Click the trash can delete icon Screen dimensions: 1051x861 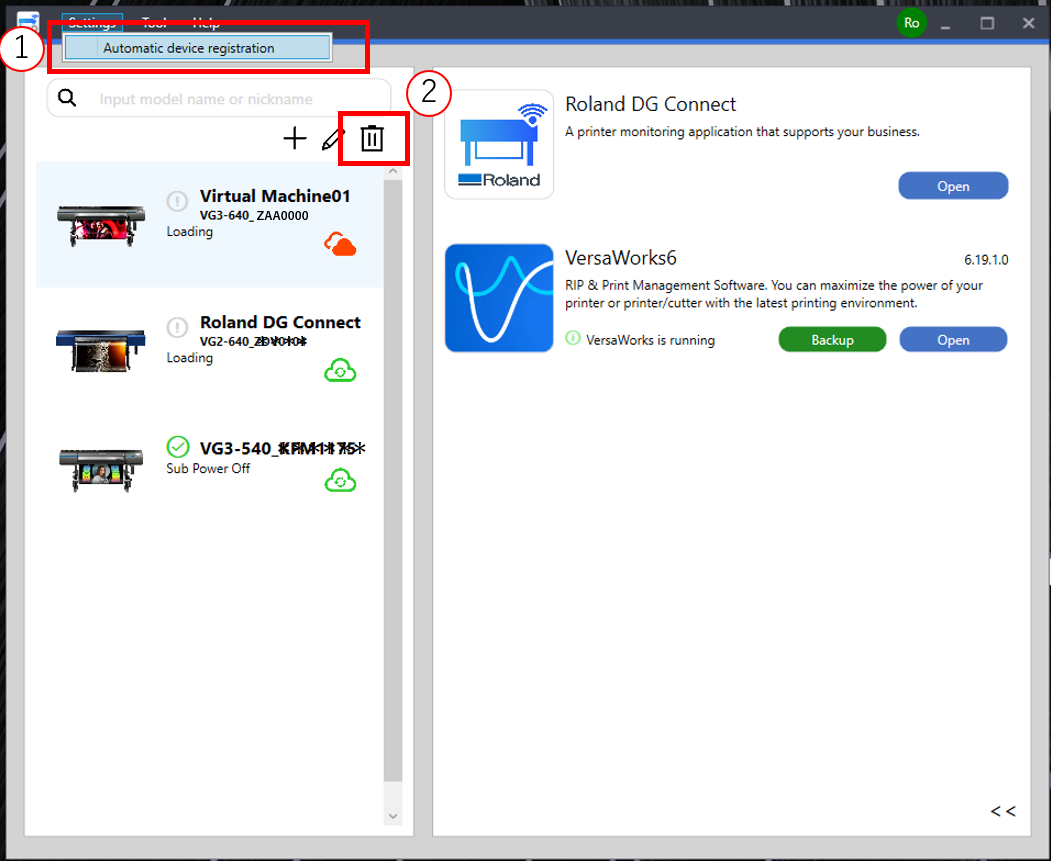[372, 139]
